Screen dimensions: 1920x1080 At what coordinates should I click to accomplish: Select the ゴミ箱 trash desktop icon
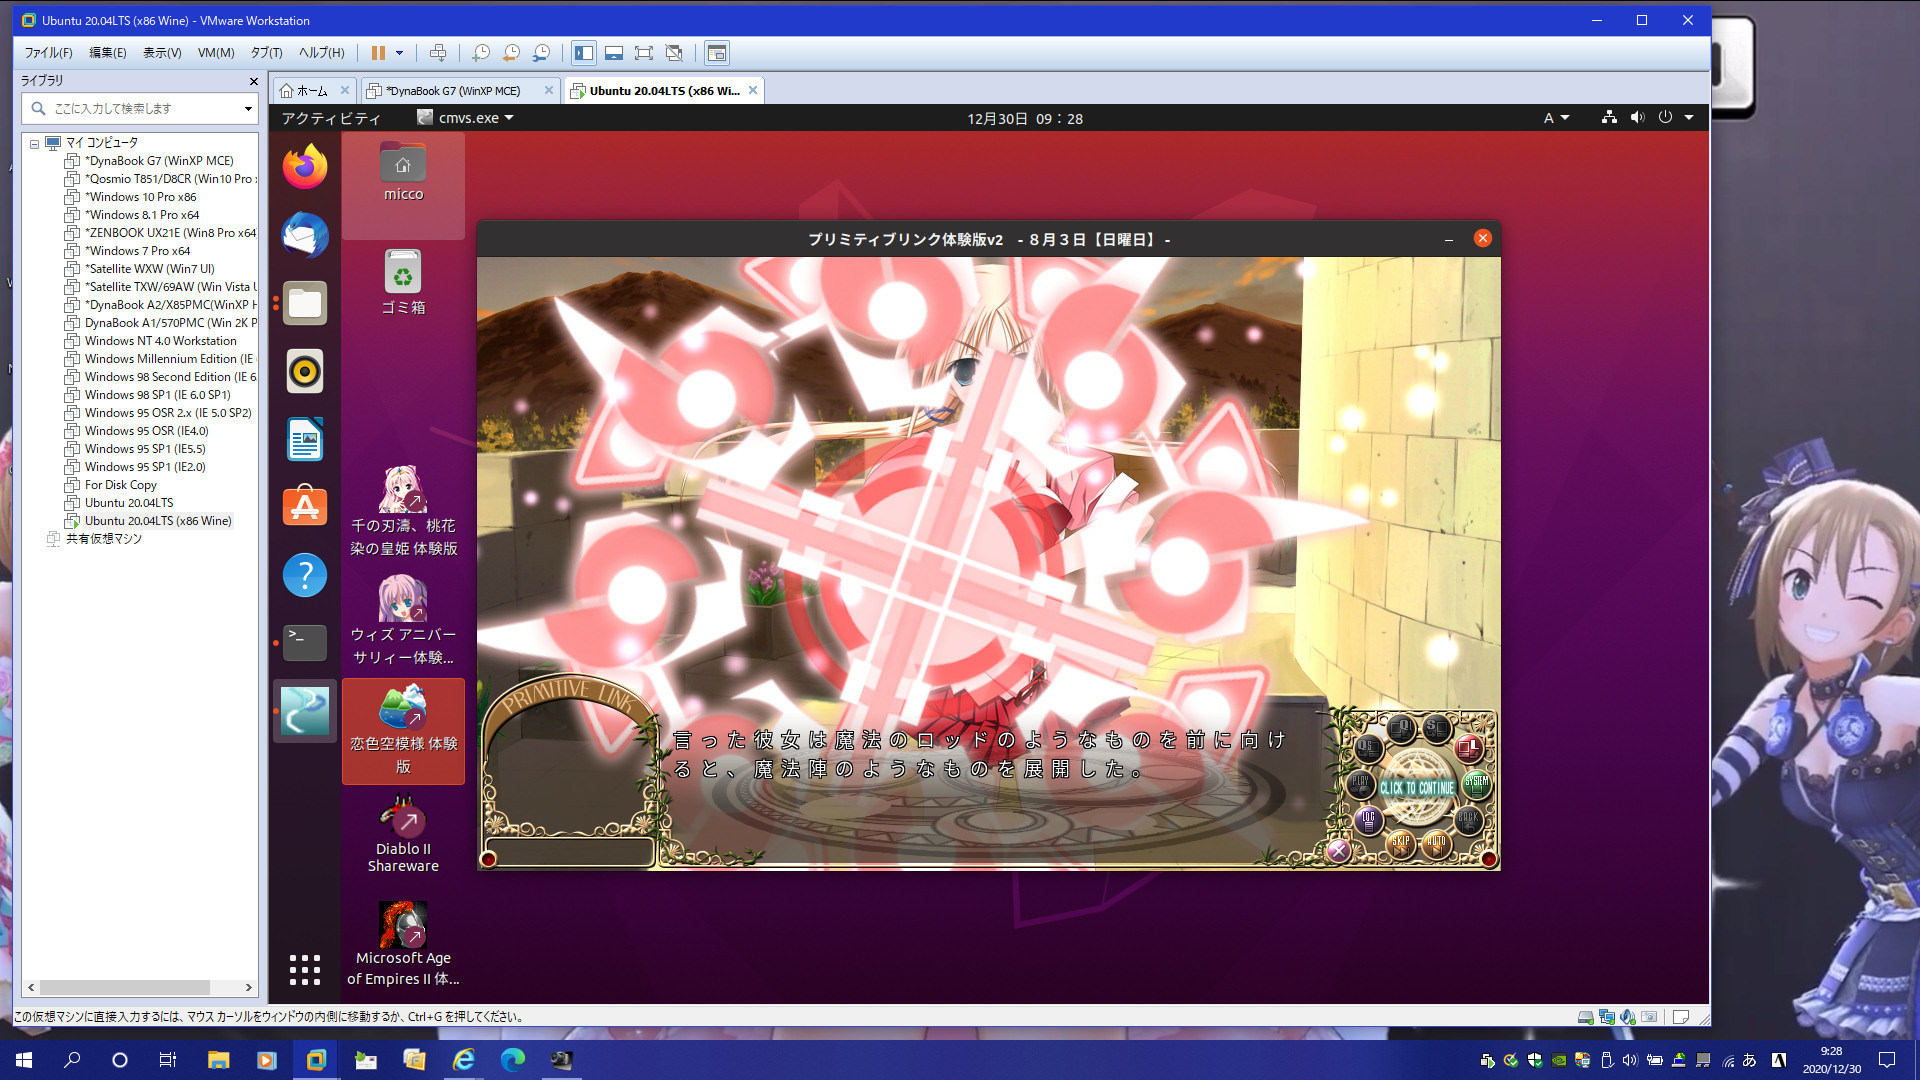click(403, 282)
